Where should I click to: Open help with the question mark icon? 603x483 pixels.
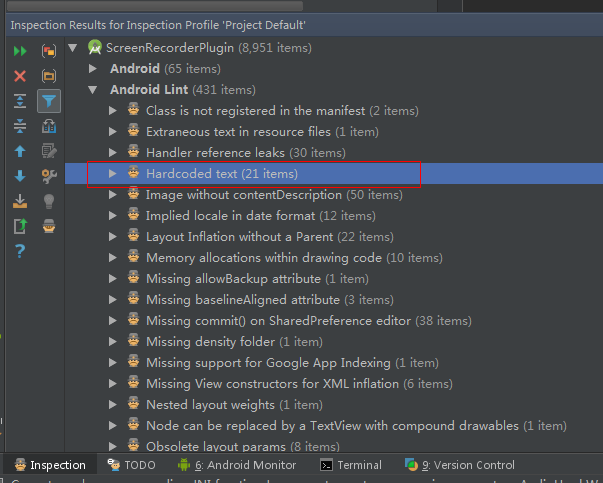tap(20, 251)
